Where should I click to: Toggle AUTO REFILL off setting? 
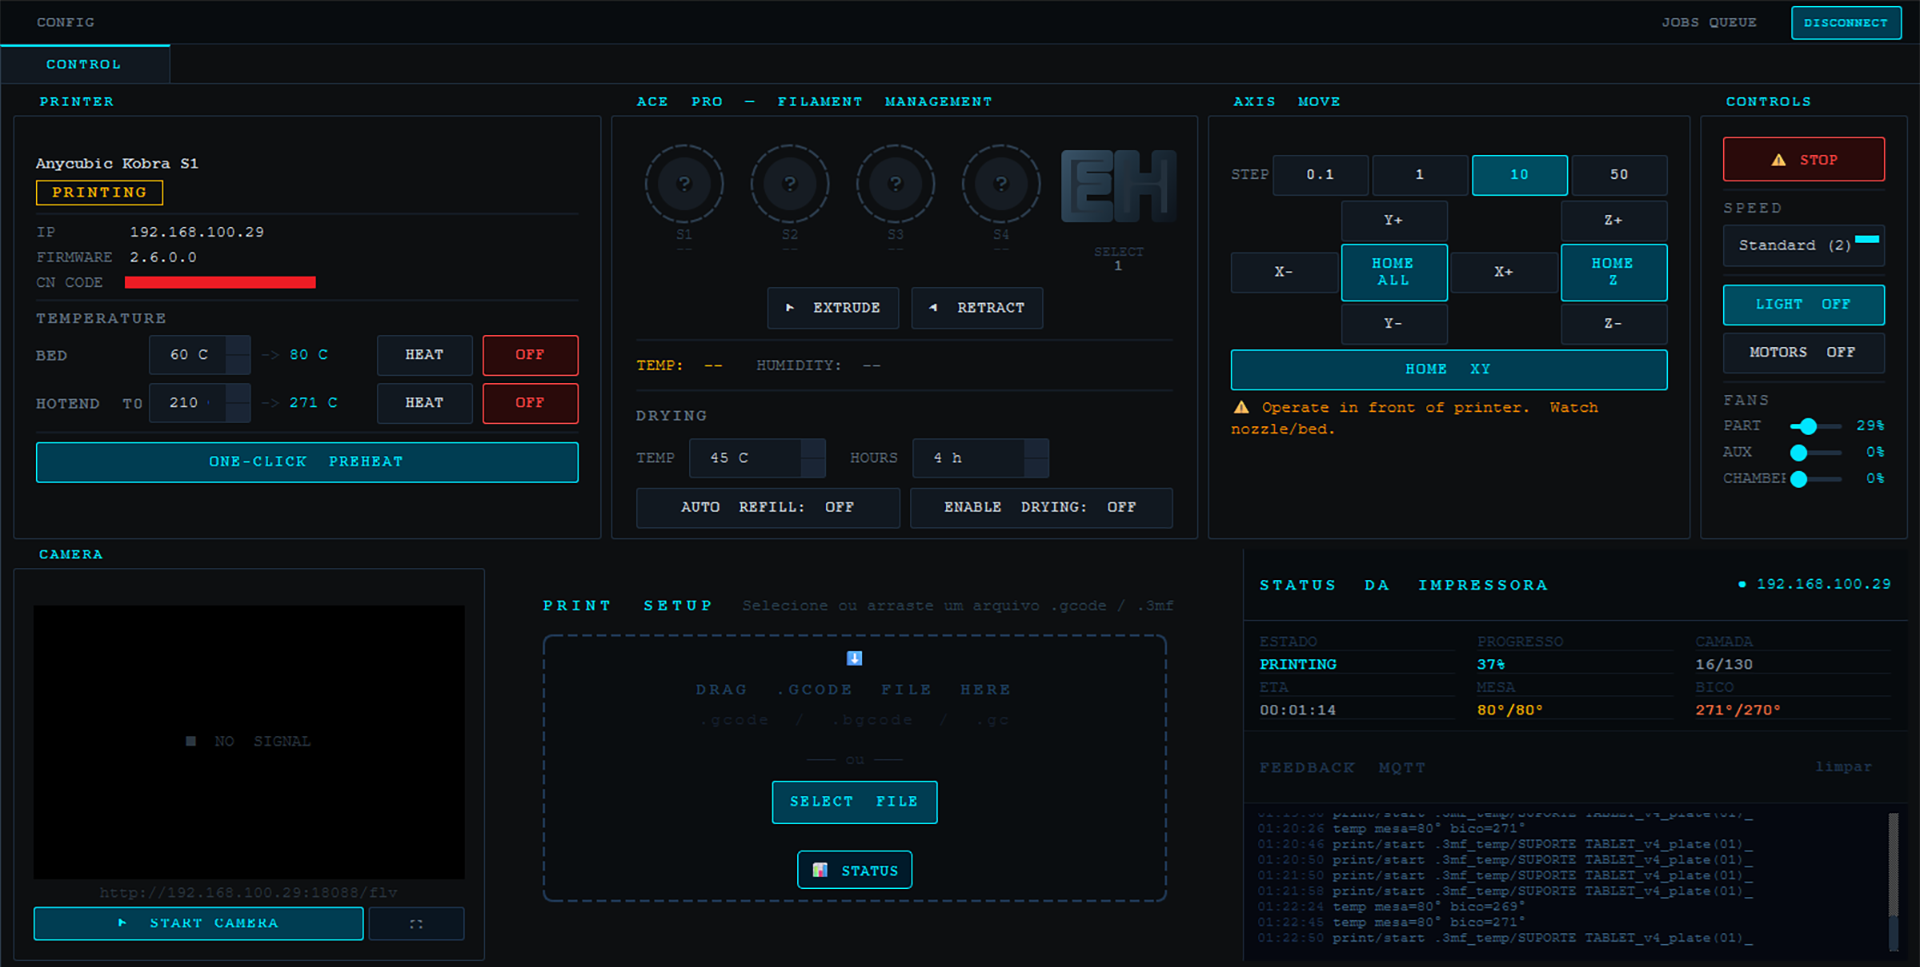click(x=767, y=508)
